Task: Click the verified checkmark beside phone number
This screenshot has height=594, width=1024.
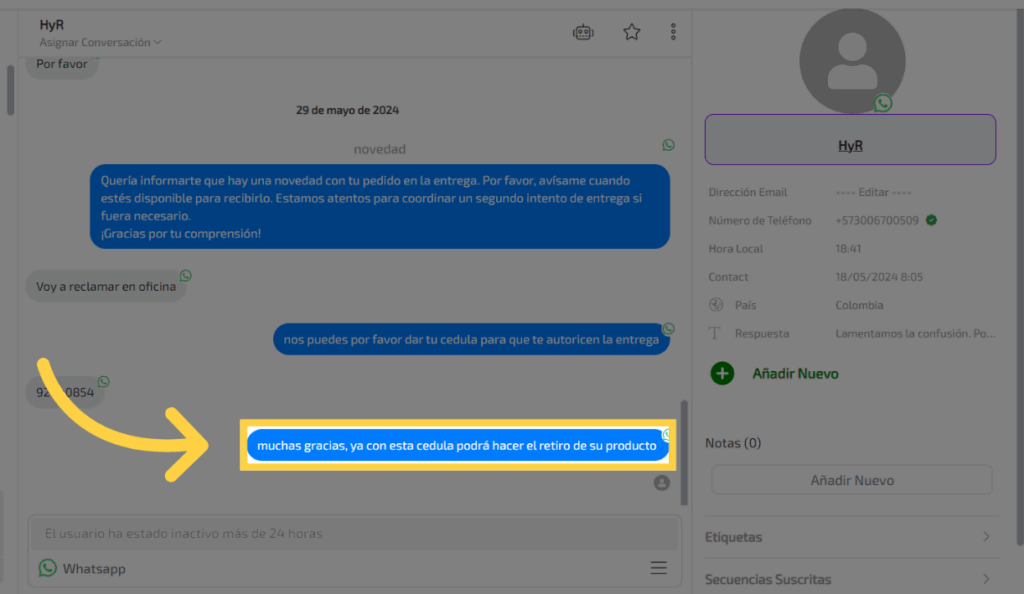Action: [931, 220]
